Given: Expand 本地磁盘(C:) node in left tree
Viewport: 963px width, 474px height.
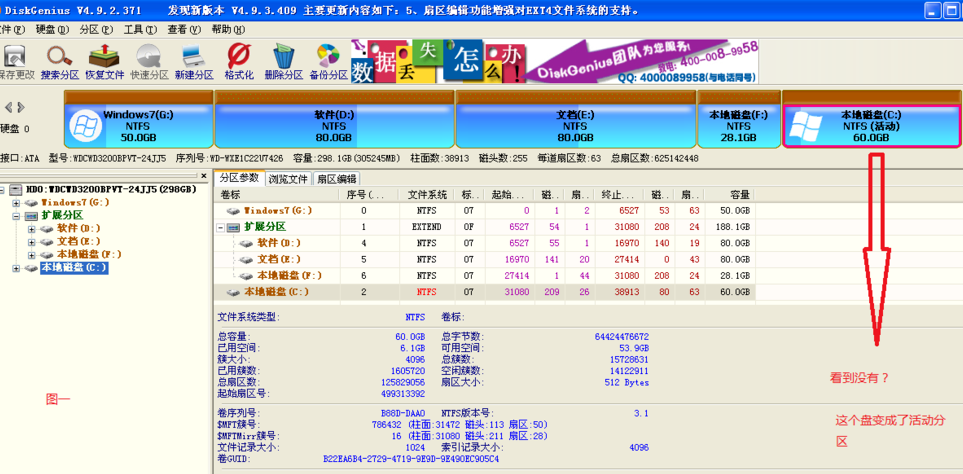Looking at the screenshot, I should click(x=16, y=268).
